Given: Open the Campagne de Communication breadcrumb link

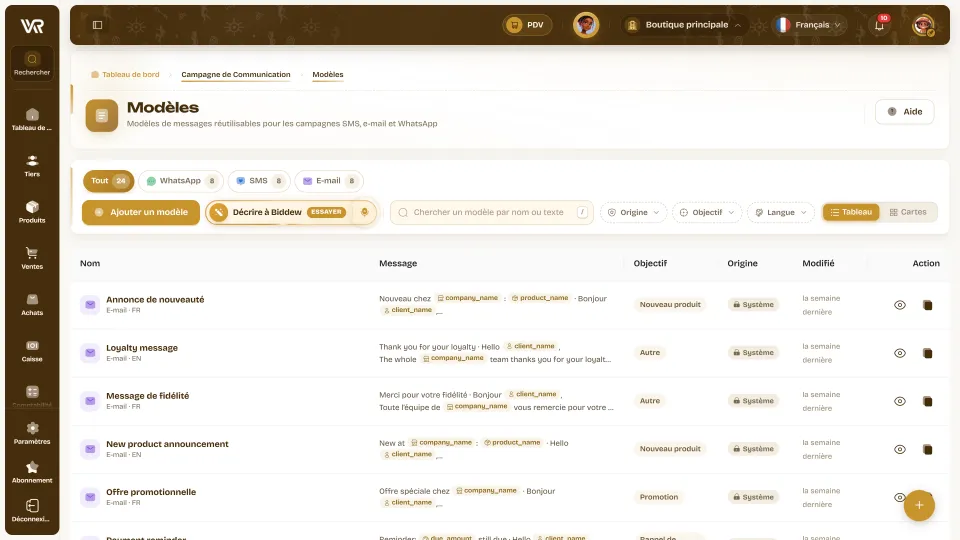Looking at the screenshot, I should pyautogui.click(x=236, y=75).
